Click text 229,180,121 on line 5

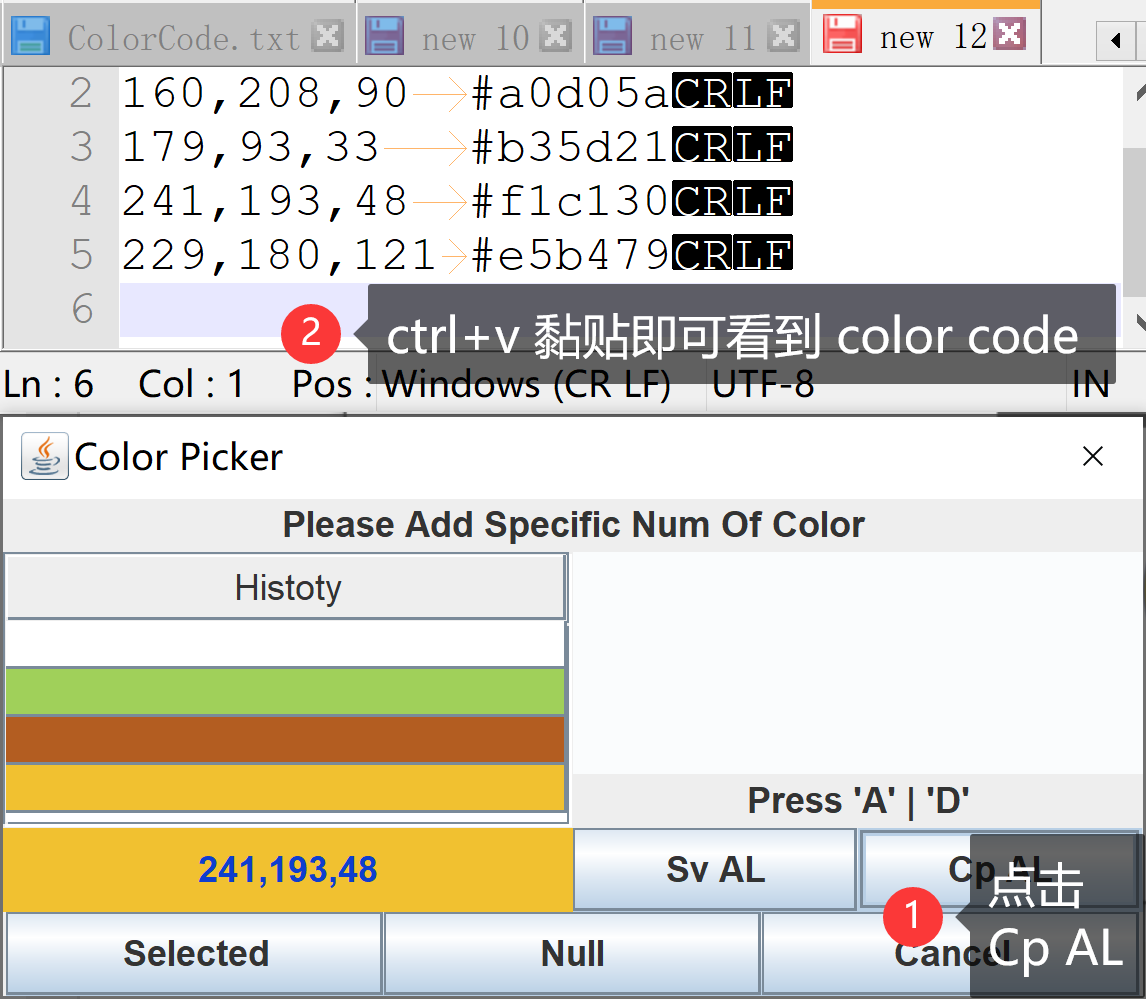pyautogui.click(x=278, y=255)
